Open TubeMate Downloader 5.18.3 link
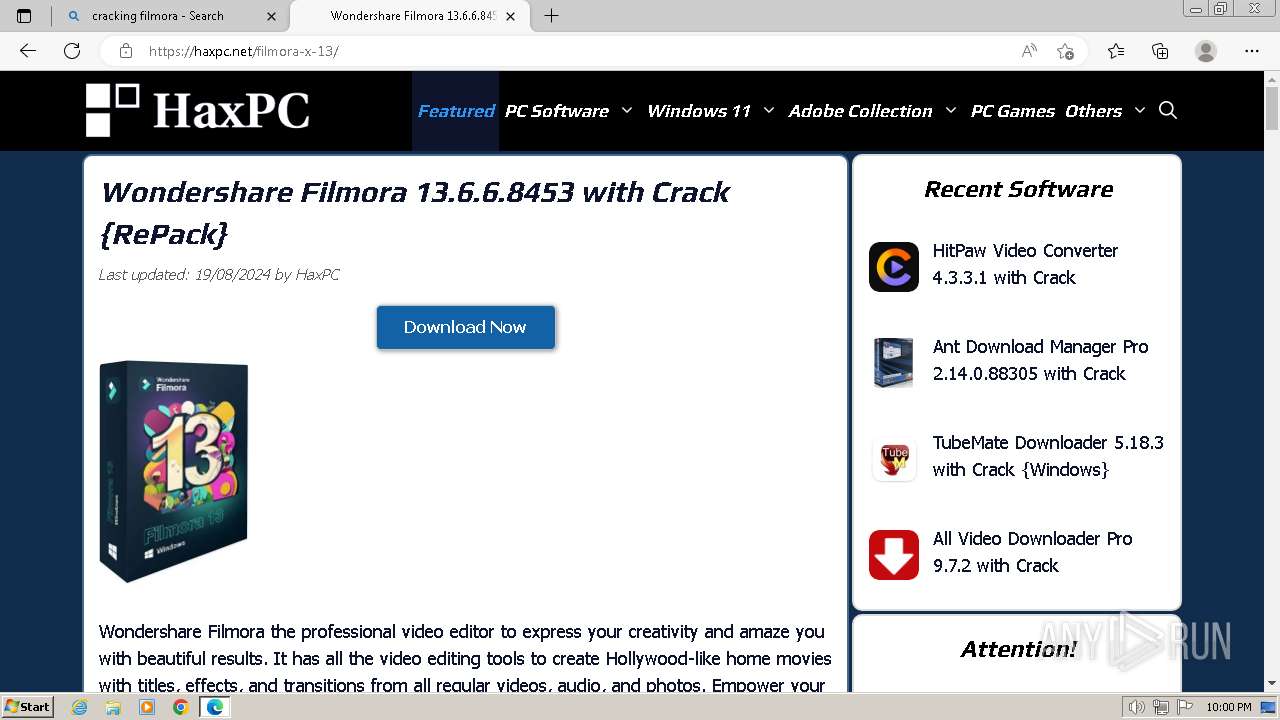The height and width of the screenshot is (720, 1280). click(1048, 456)
